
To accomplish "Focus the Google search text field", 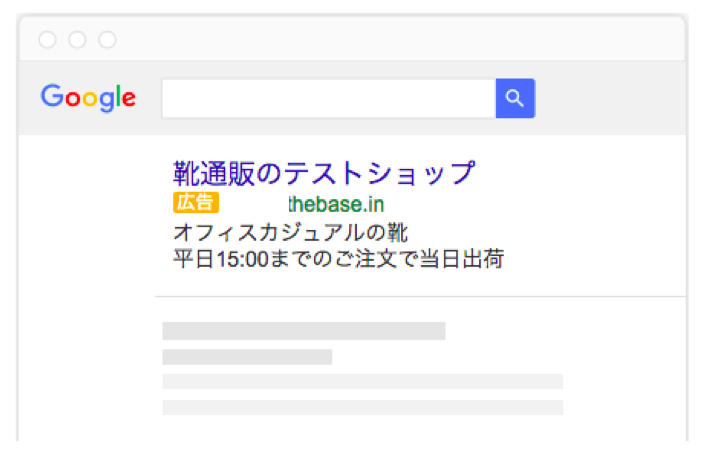I will [x=329, y=99].
